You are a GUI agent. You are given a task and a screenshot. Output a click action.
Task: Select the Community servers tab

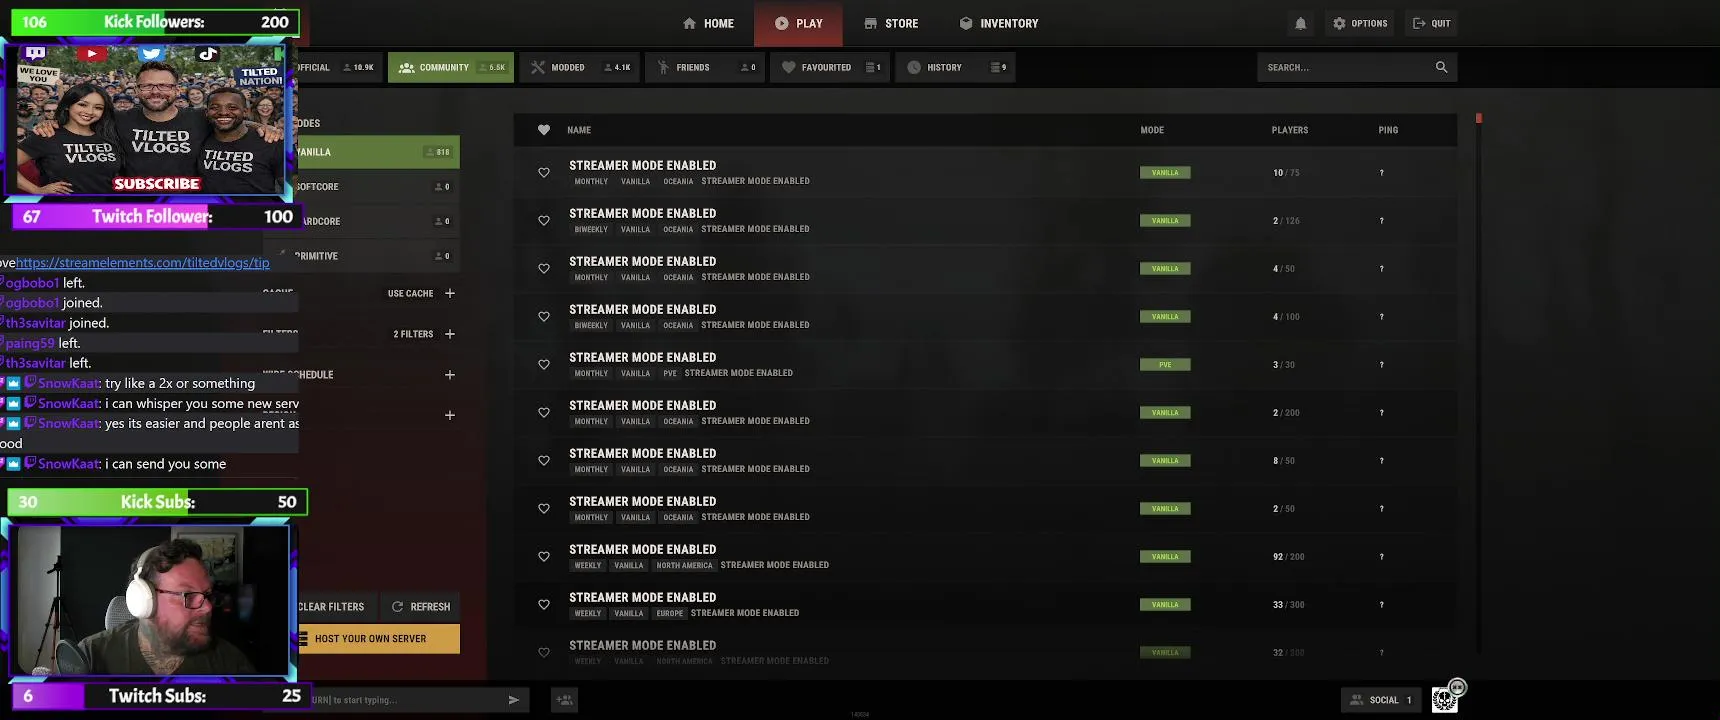[x=451, y=67]
